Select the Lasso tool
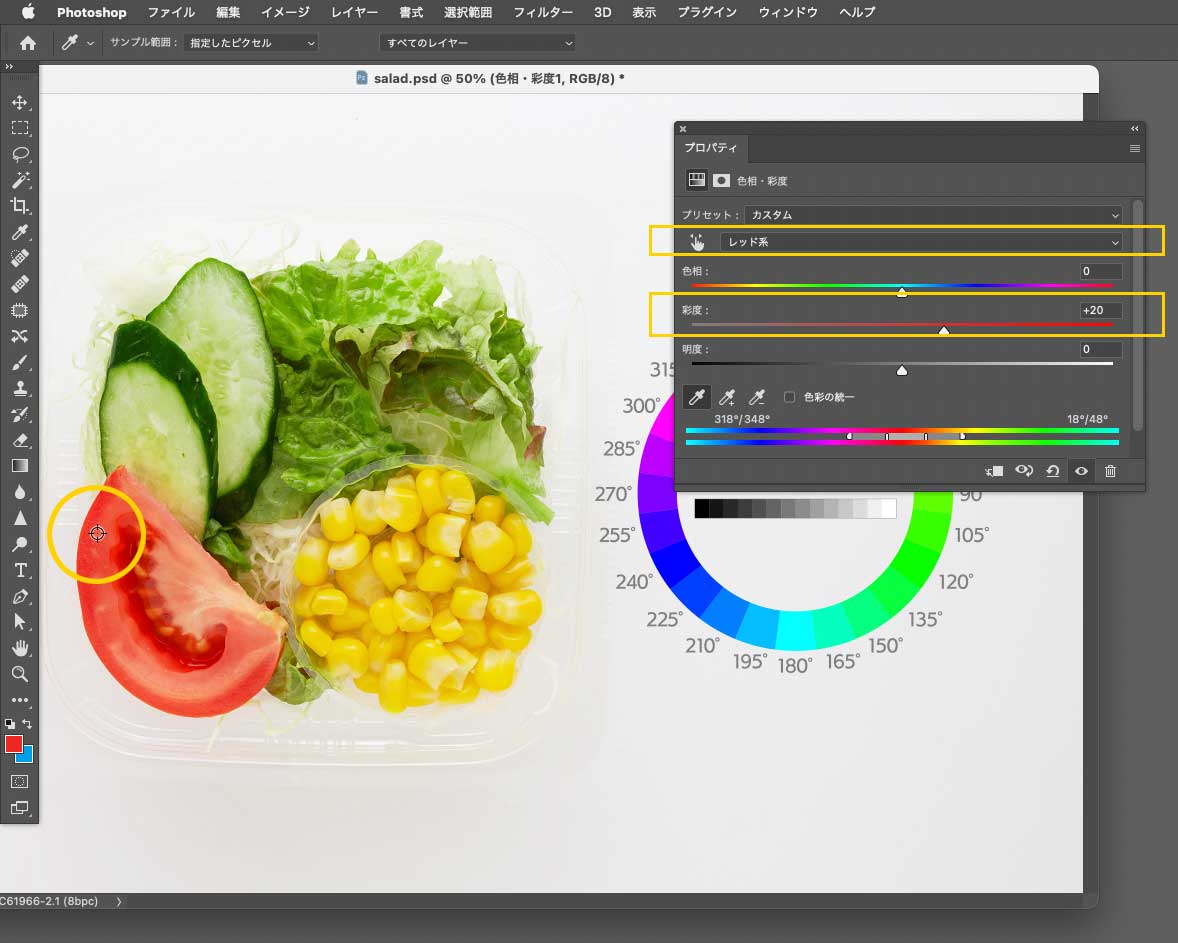The width and height of the screenshot is (1178, 943). coord(20,154)
